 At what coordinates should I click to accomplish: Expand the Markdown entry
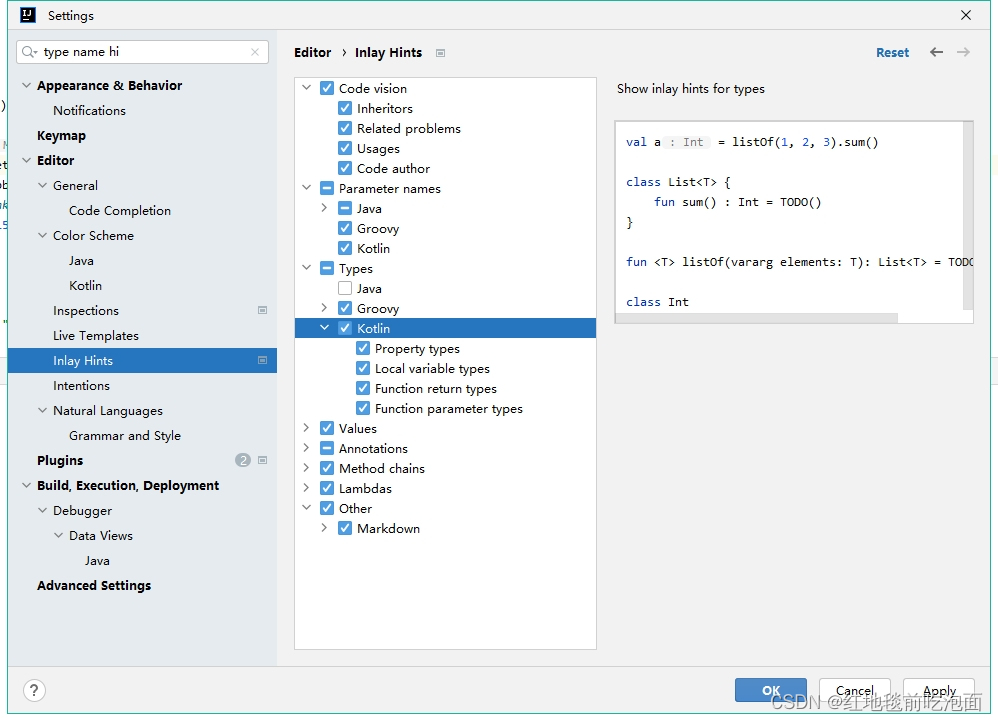coord(324,528)
